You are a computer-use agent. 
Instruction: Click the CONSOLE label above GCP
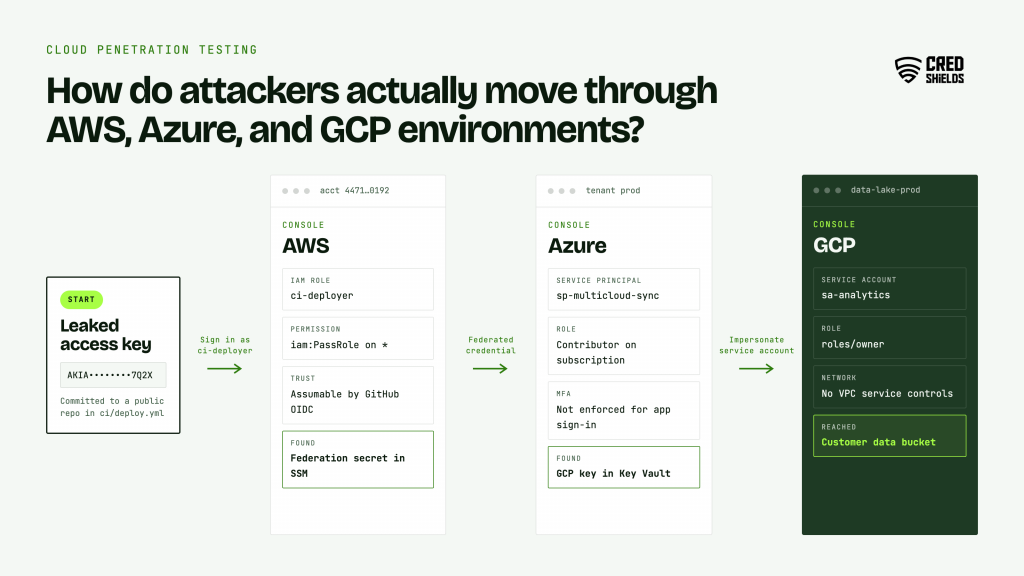coord(834,224)
